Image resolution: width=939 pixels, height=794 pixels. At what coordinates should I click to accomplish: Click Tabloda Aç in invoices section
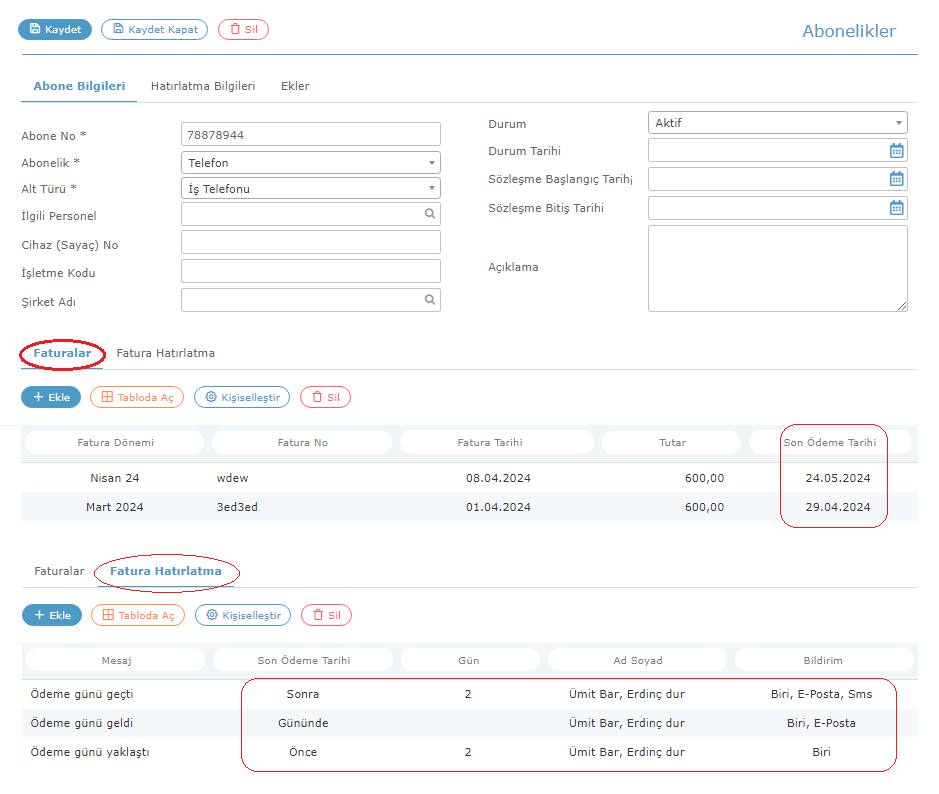(x=137, y=397)
